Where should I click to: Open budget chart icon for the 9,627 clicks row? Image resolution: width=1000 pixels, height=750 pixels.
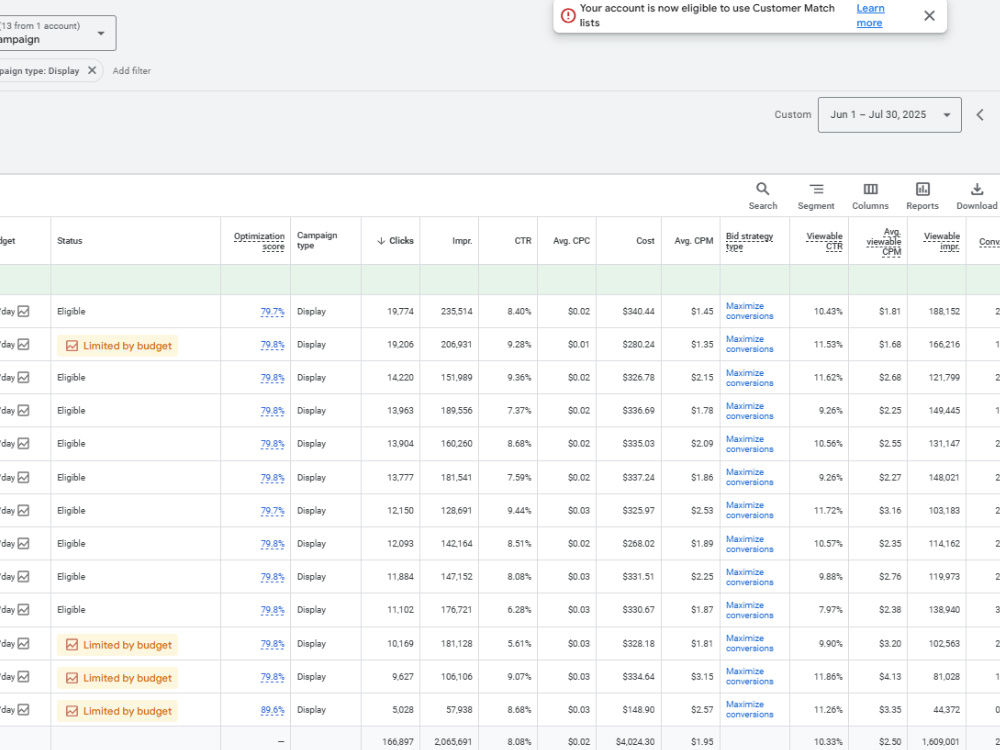click(x=24, y=677)
